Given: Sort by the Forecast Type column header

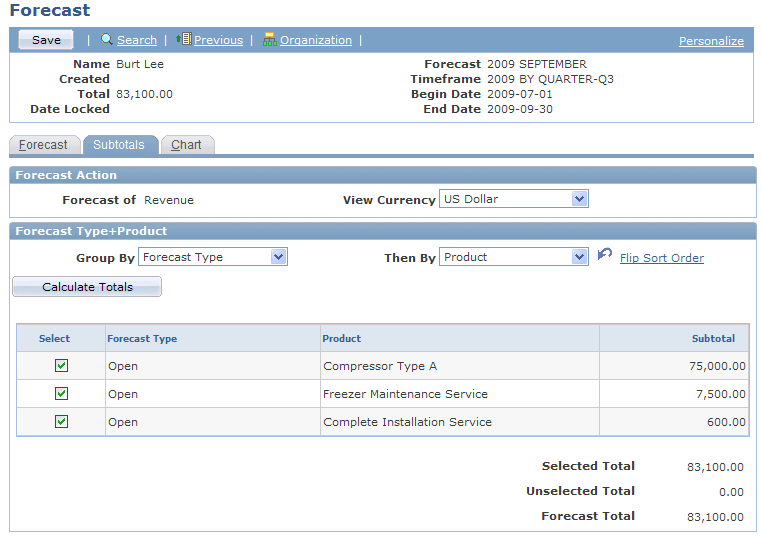Looking at the screenshot, I should tap(142, 338).
